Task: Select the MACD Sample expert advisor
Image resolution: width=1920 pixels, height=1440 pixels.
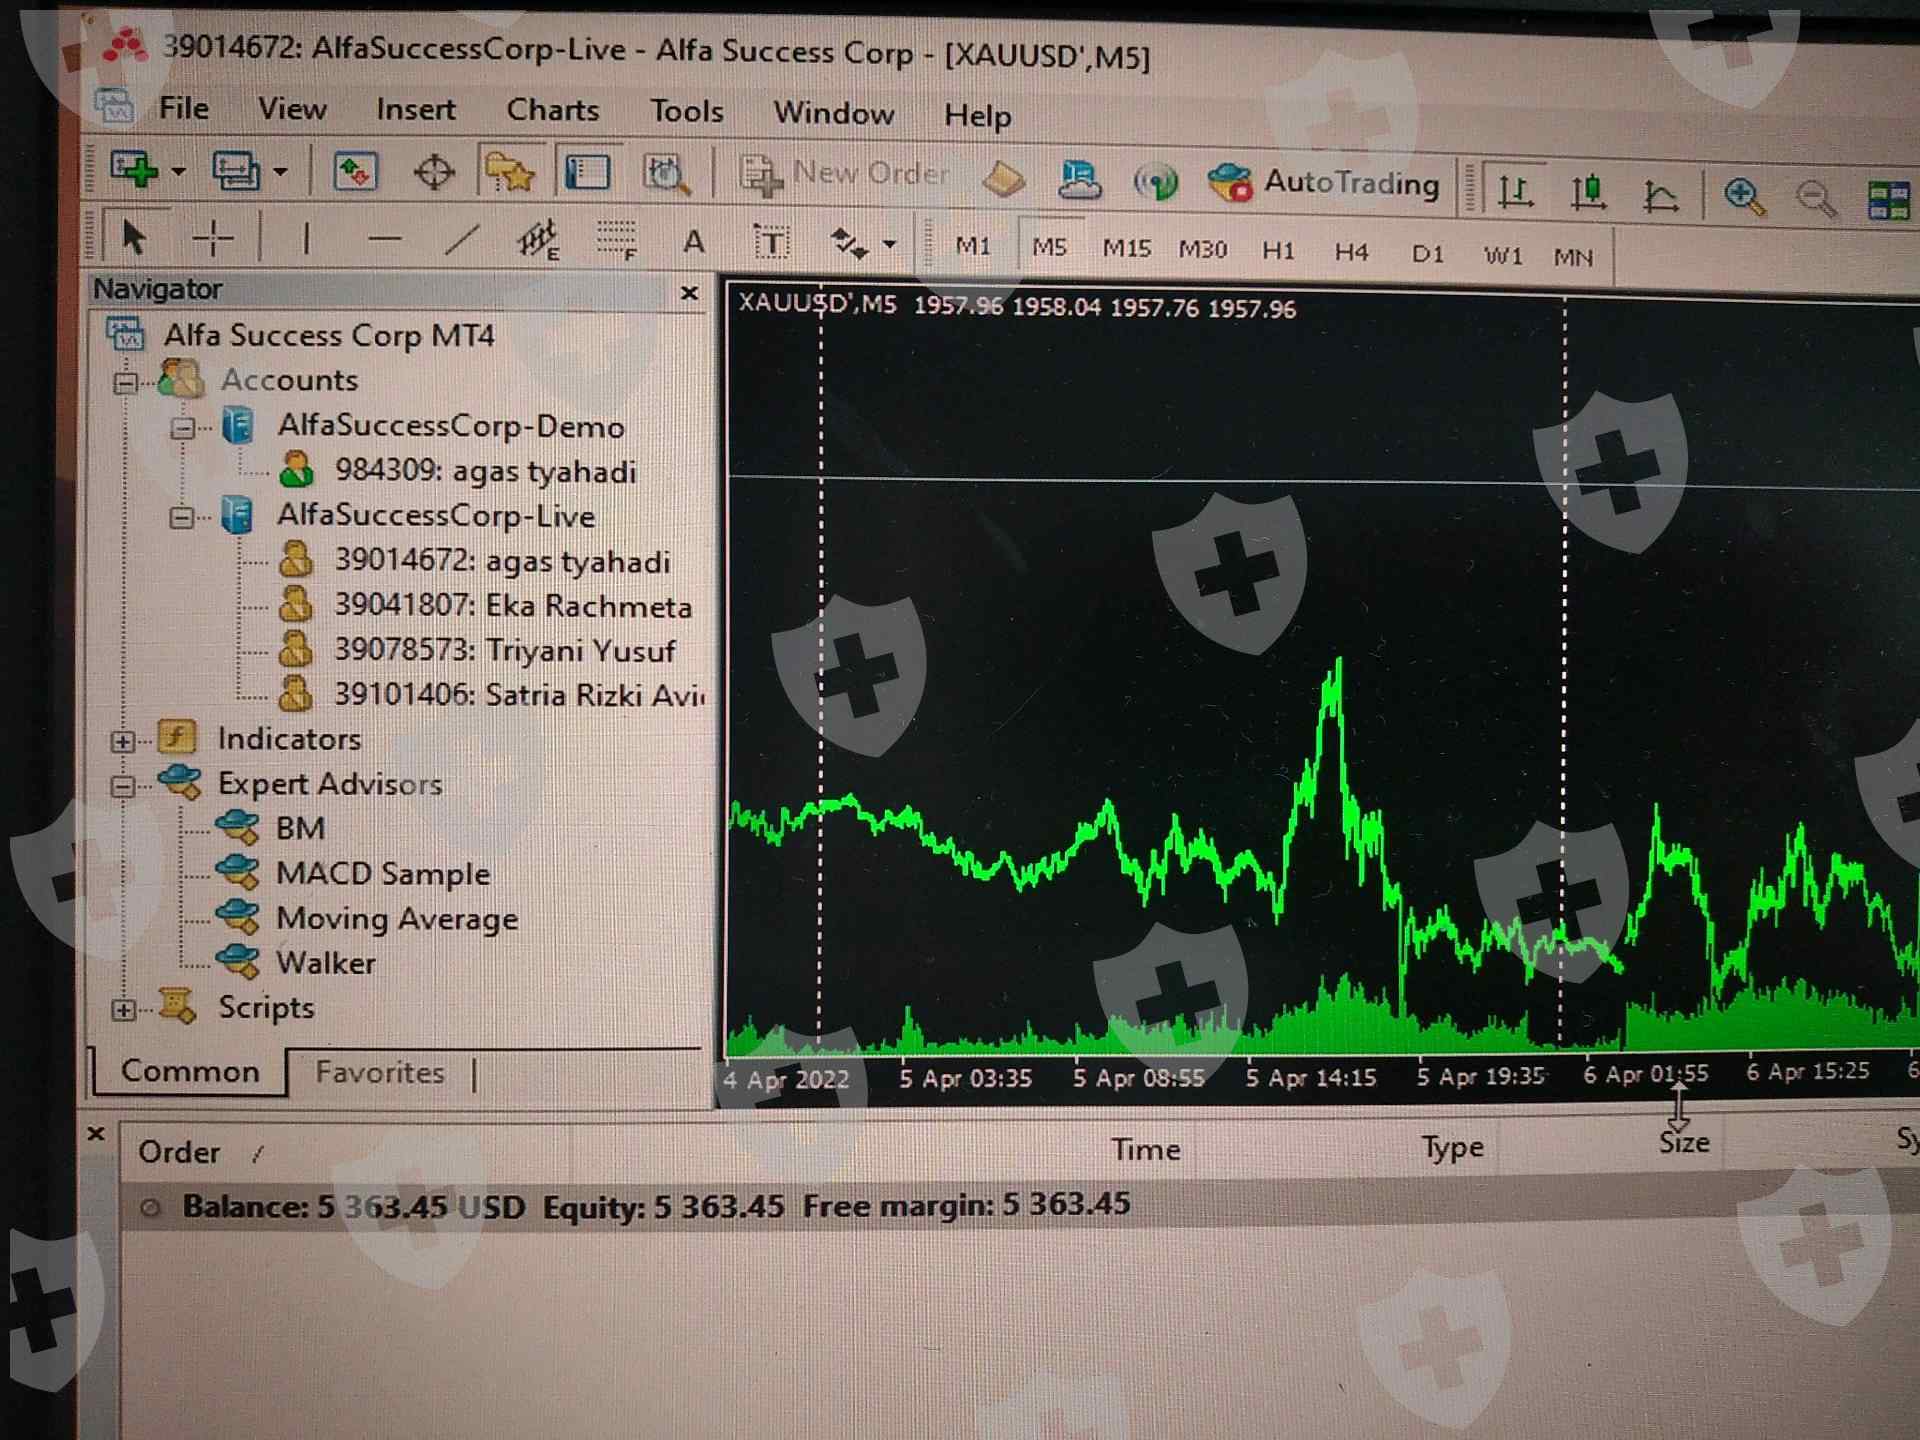Action: point(382,873)
